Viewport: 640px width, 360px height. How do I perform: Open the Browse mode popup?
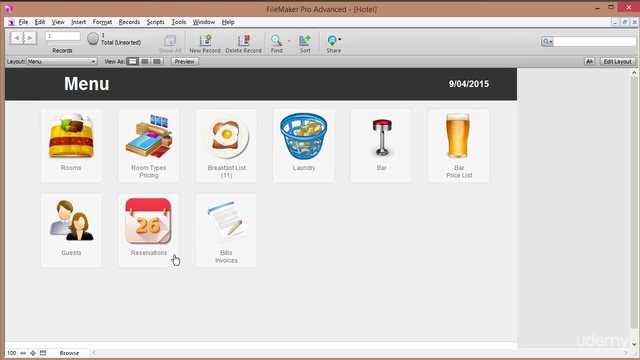[x=69, y=353]
